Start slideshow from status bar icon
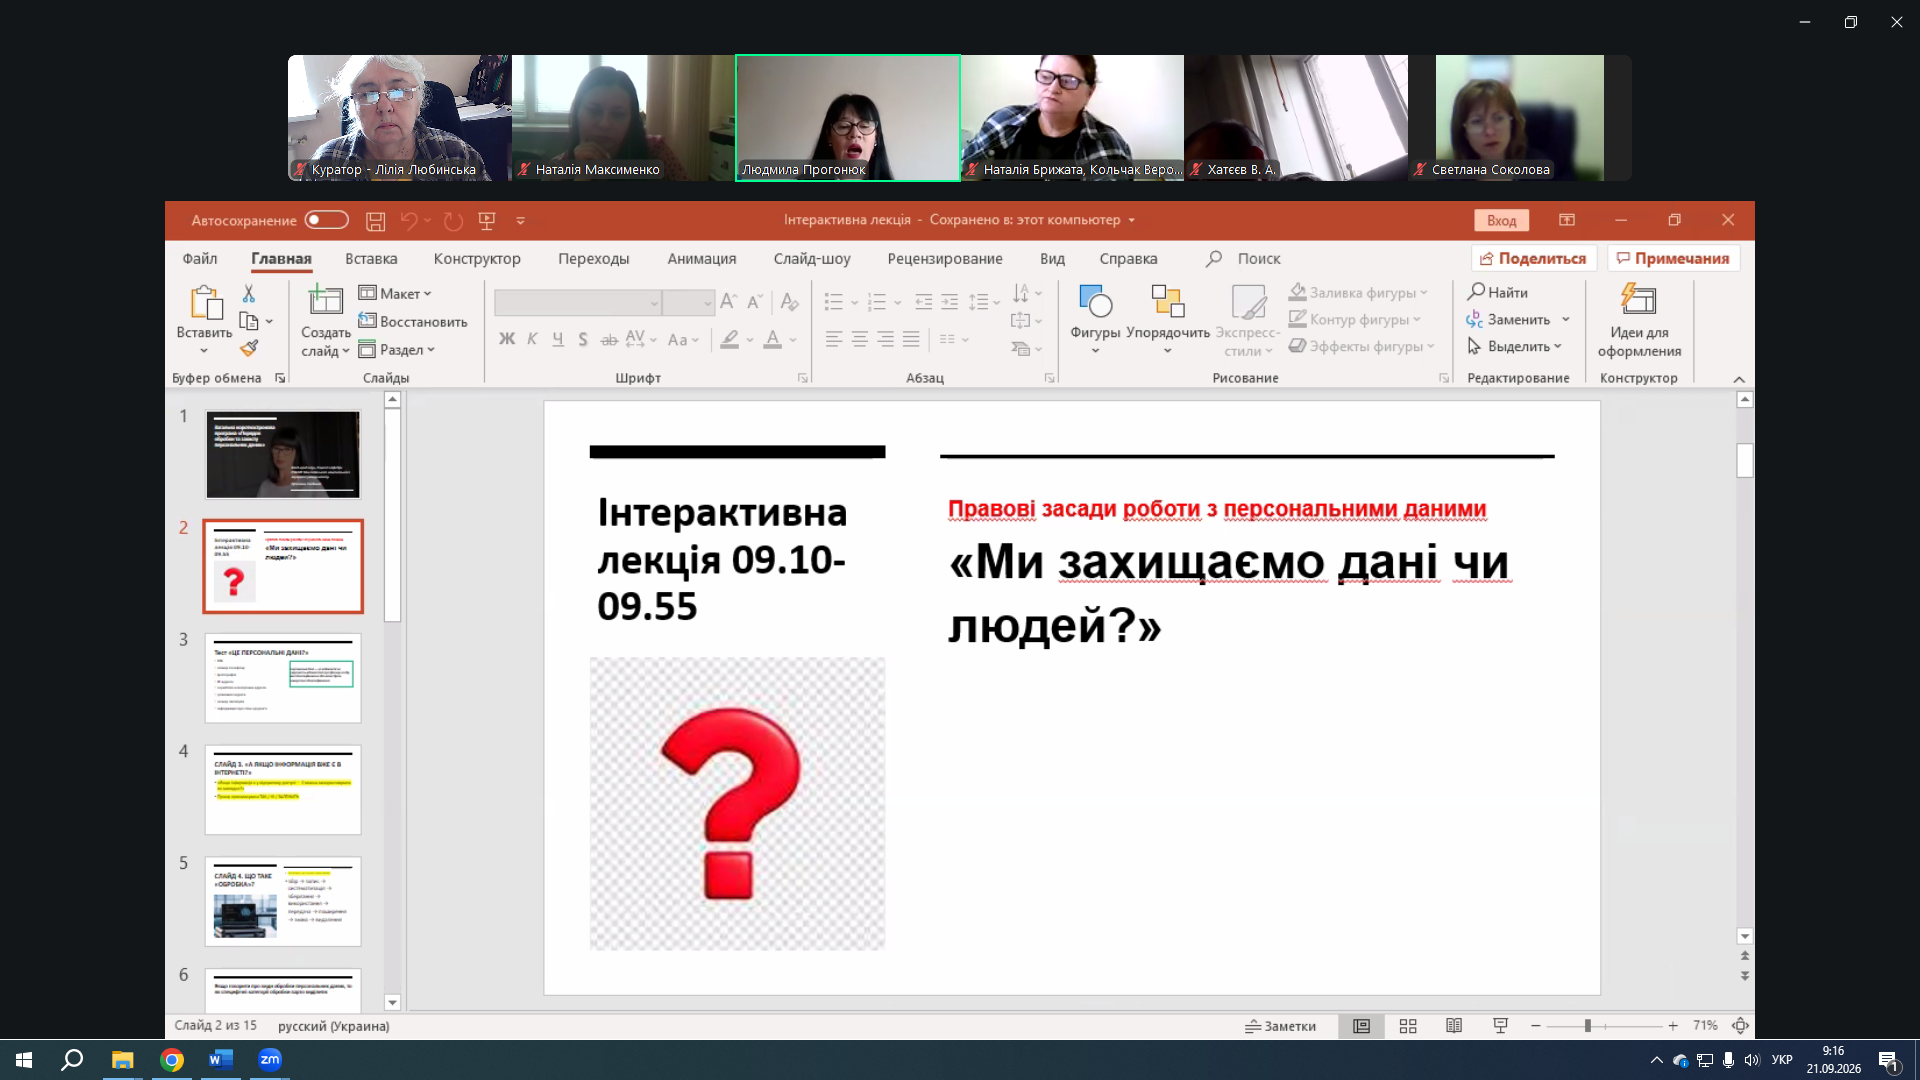The height and width of the screenshot is (1080, 1920). pyautogui.click(x=1500, y=1026)
